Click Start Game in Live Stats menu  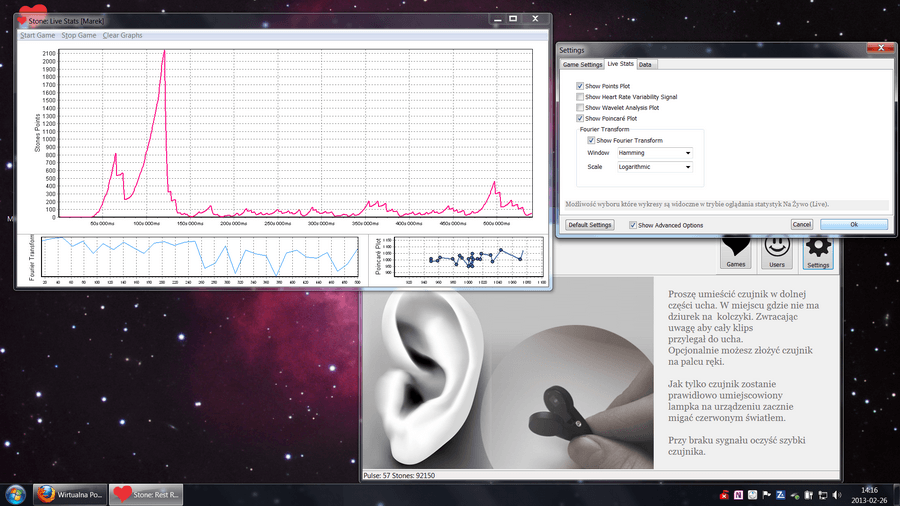(37, 35)
